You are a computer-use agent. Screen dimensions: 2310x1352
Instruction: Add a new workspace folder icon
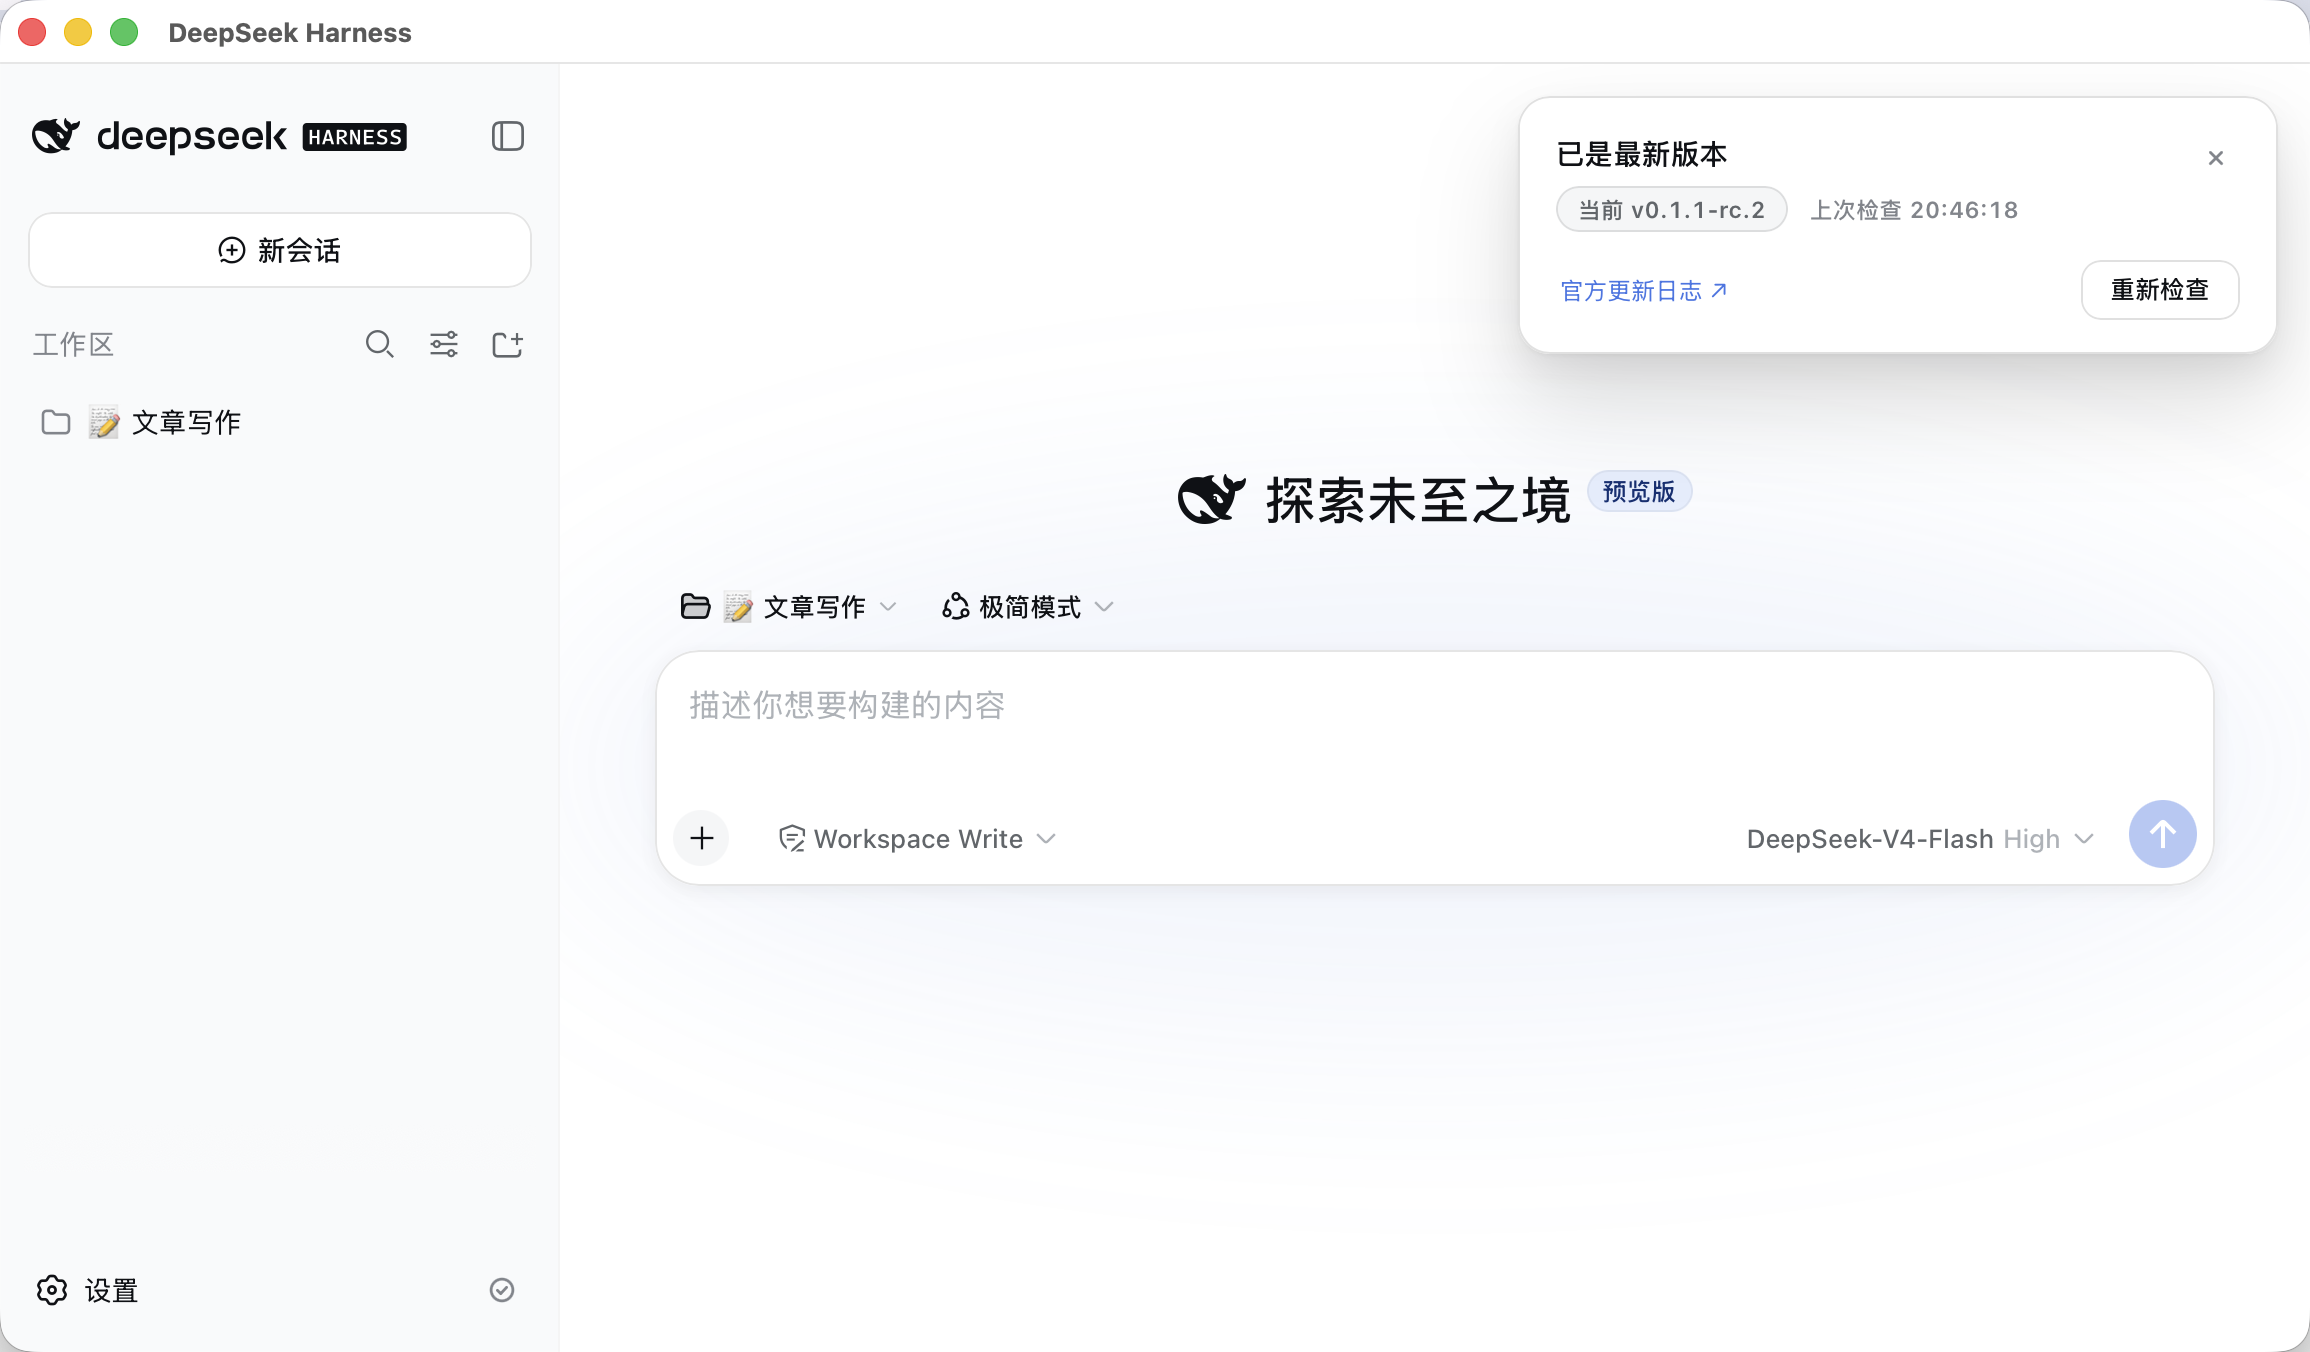[x=508, y=344]
